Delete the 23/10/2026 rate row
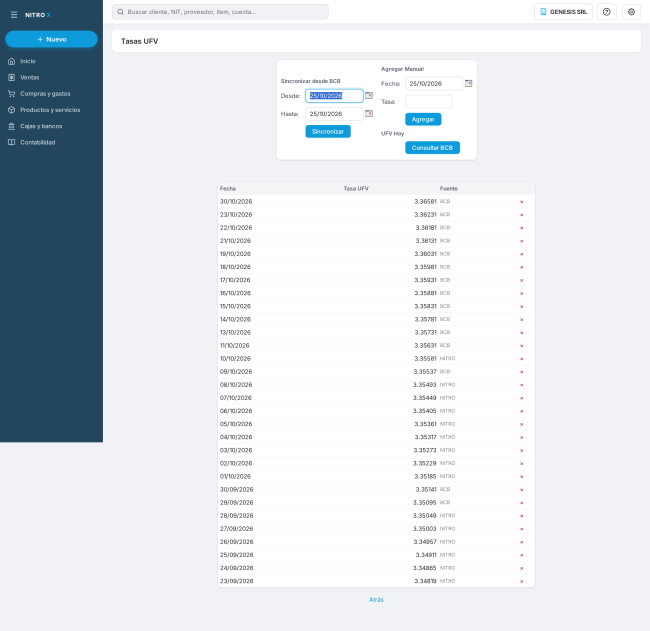This screenshot has width=650, height=631. coord(521,215)
